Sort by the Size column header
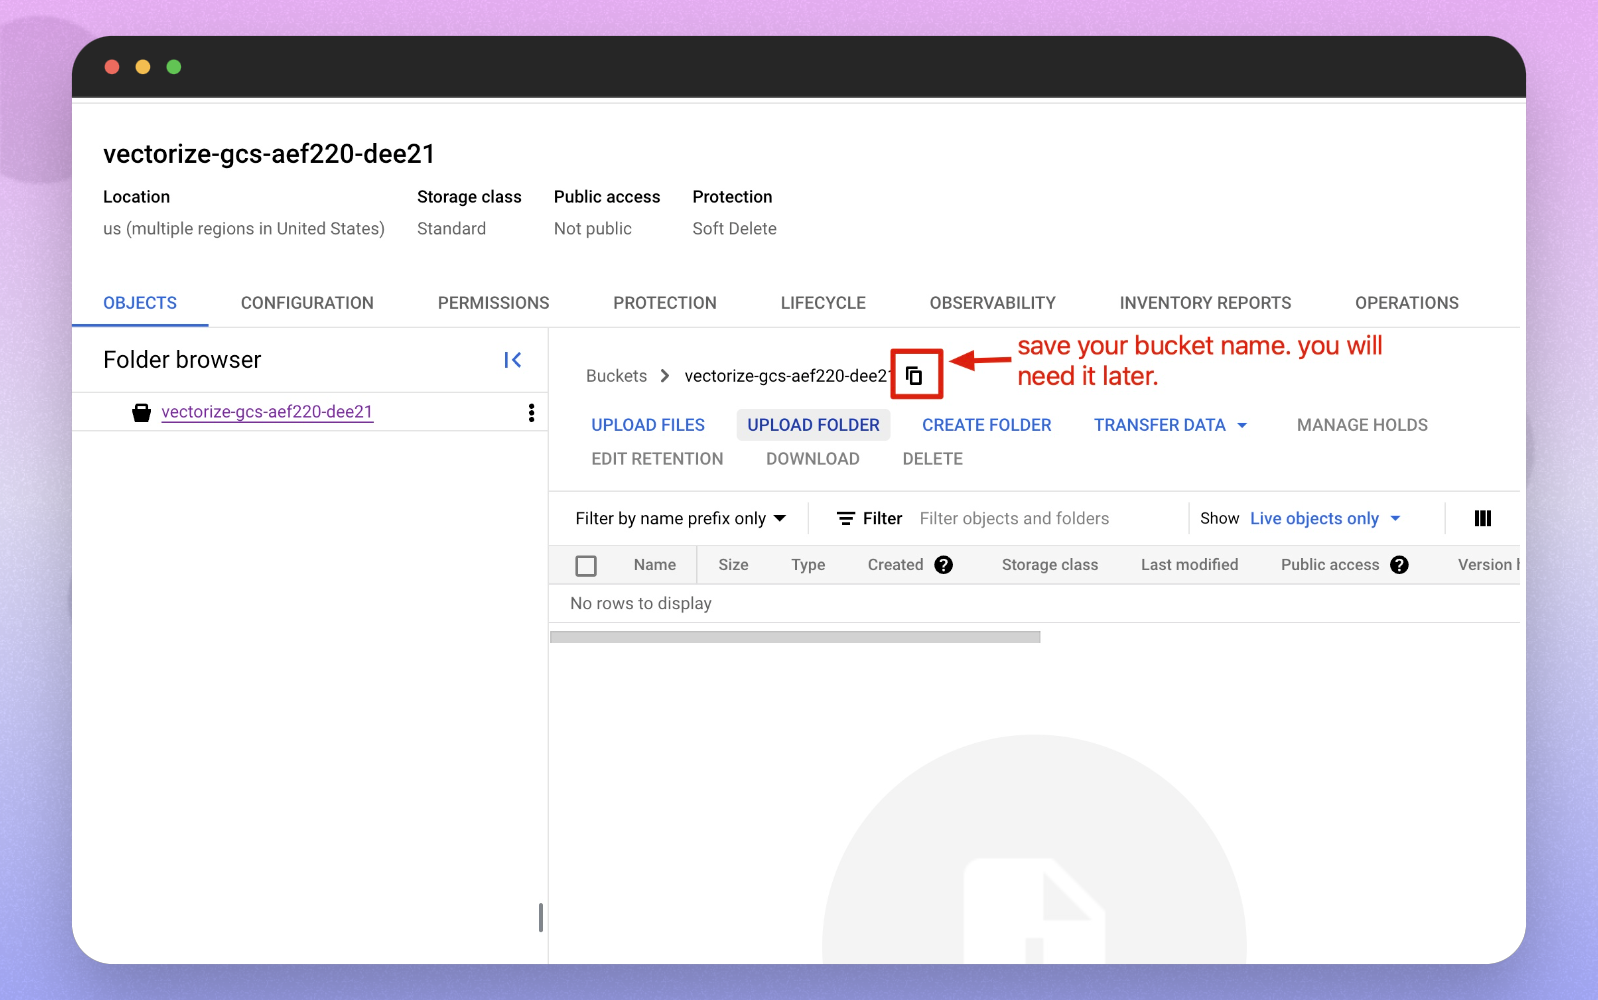This screenshot has height=1000, width=1598. 733,565
